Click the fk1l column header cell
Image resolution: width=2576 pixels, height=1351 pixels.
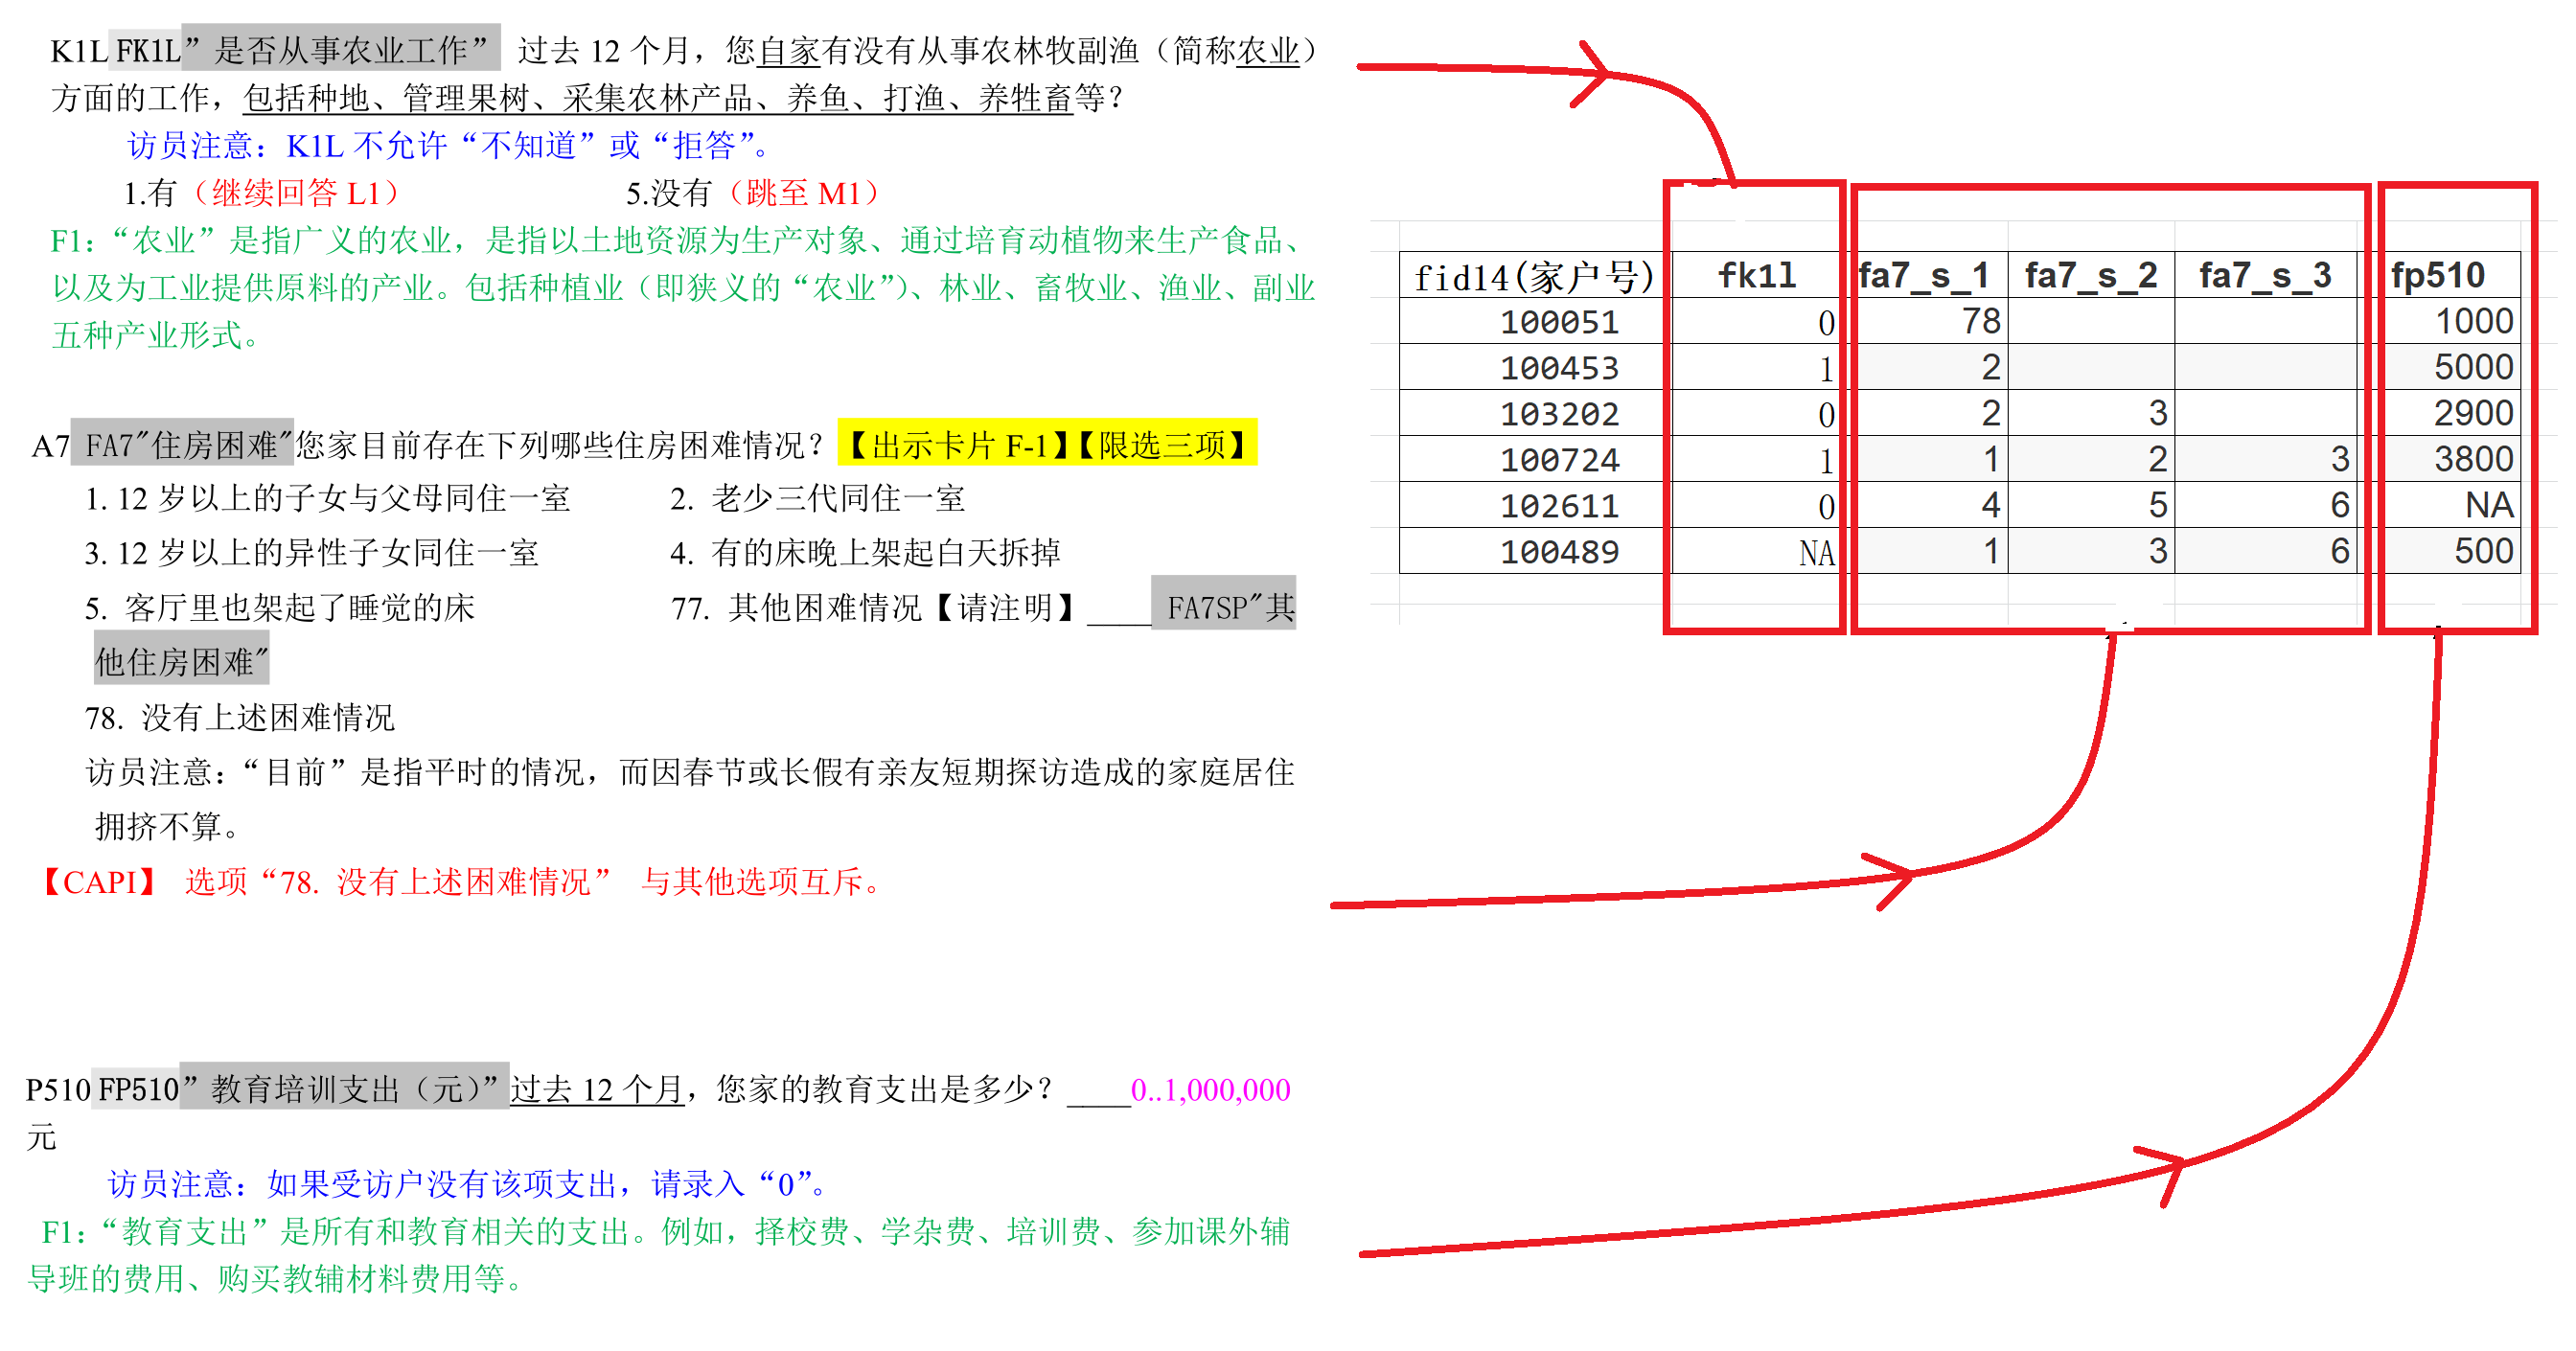(x=1756, y=275)
